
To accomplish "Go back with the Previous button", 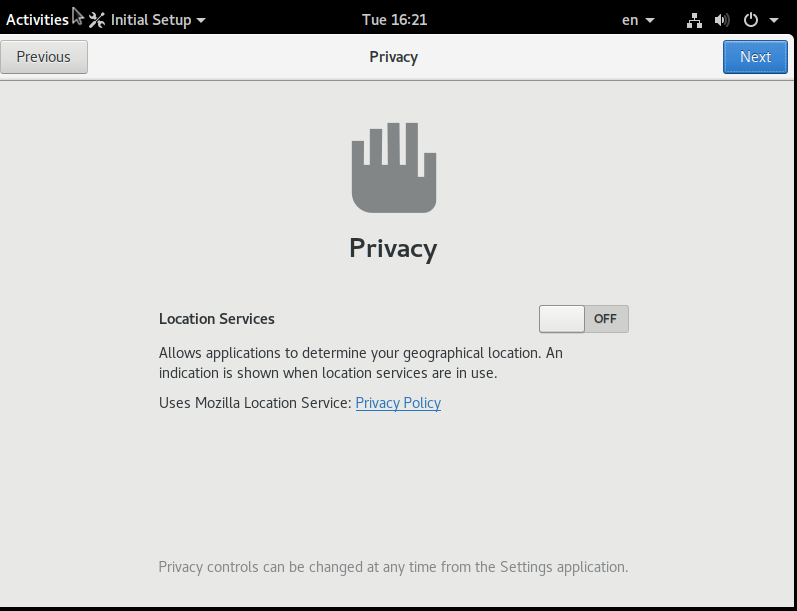I will [x=44, y=57].
